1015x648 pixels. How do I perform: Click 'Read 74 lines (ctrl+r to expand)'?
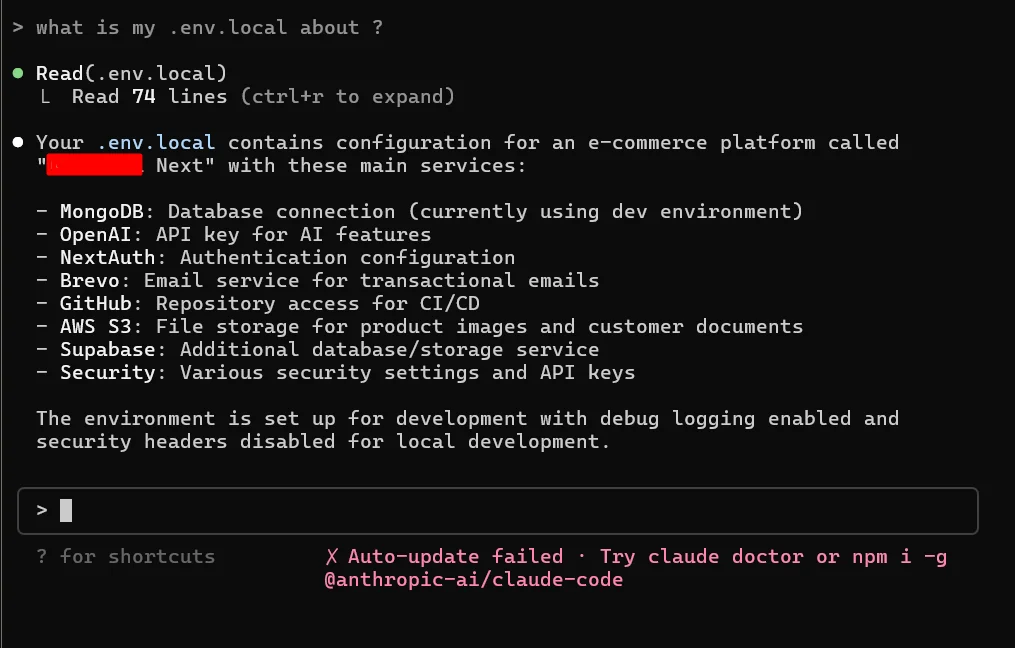[263, 96]
